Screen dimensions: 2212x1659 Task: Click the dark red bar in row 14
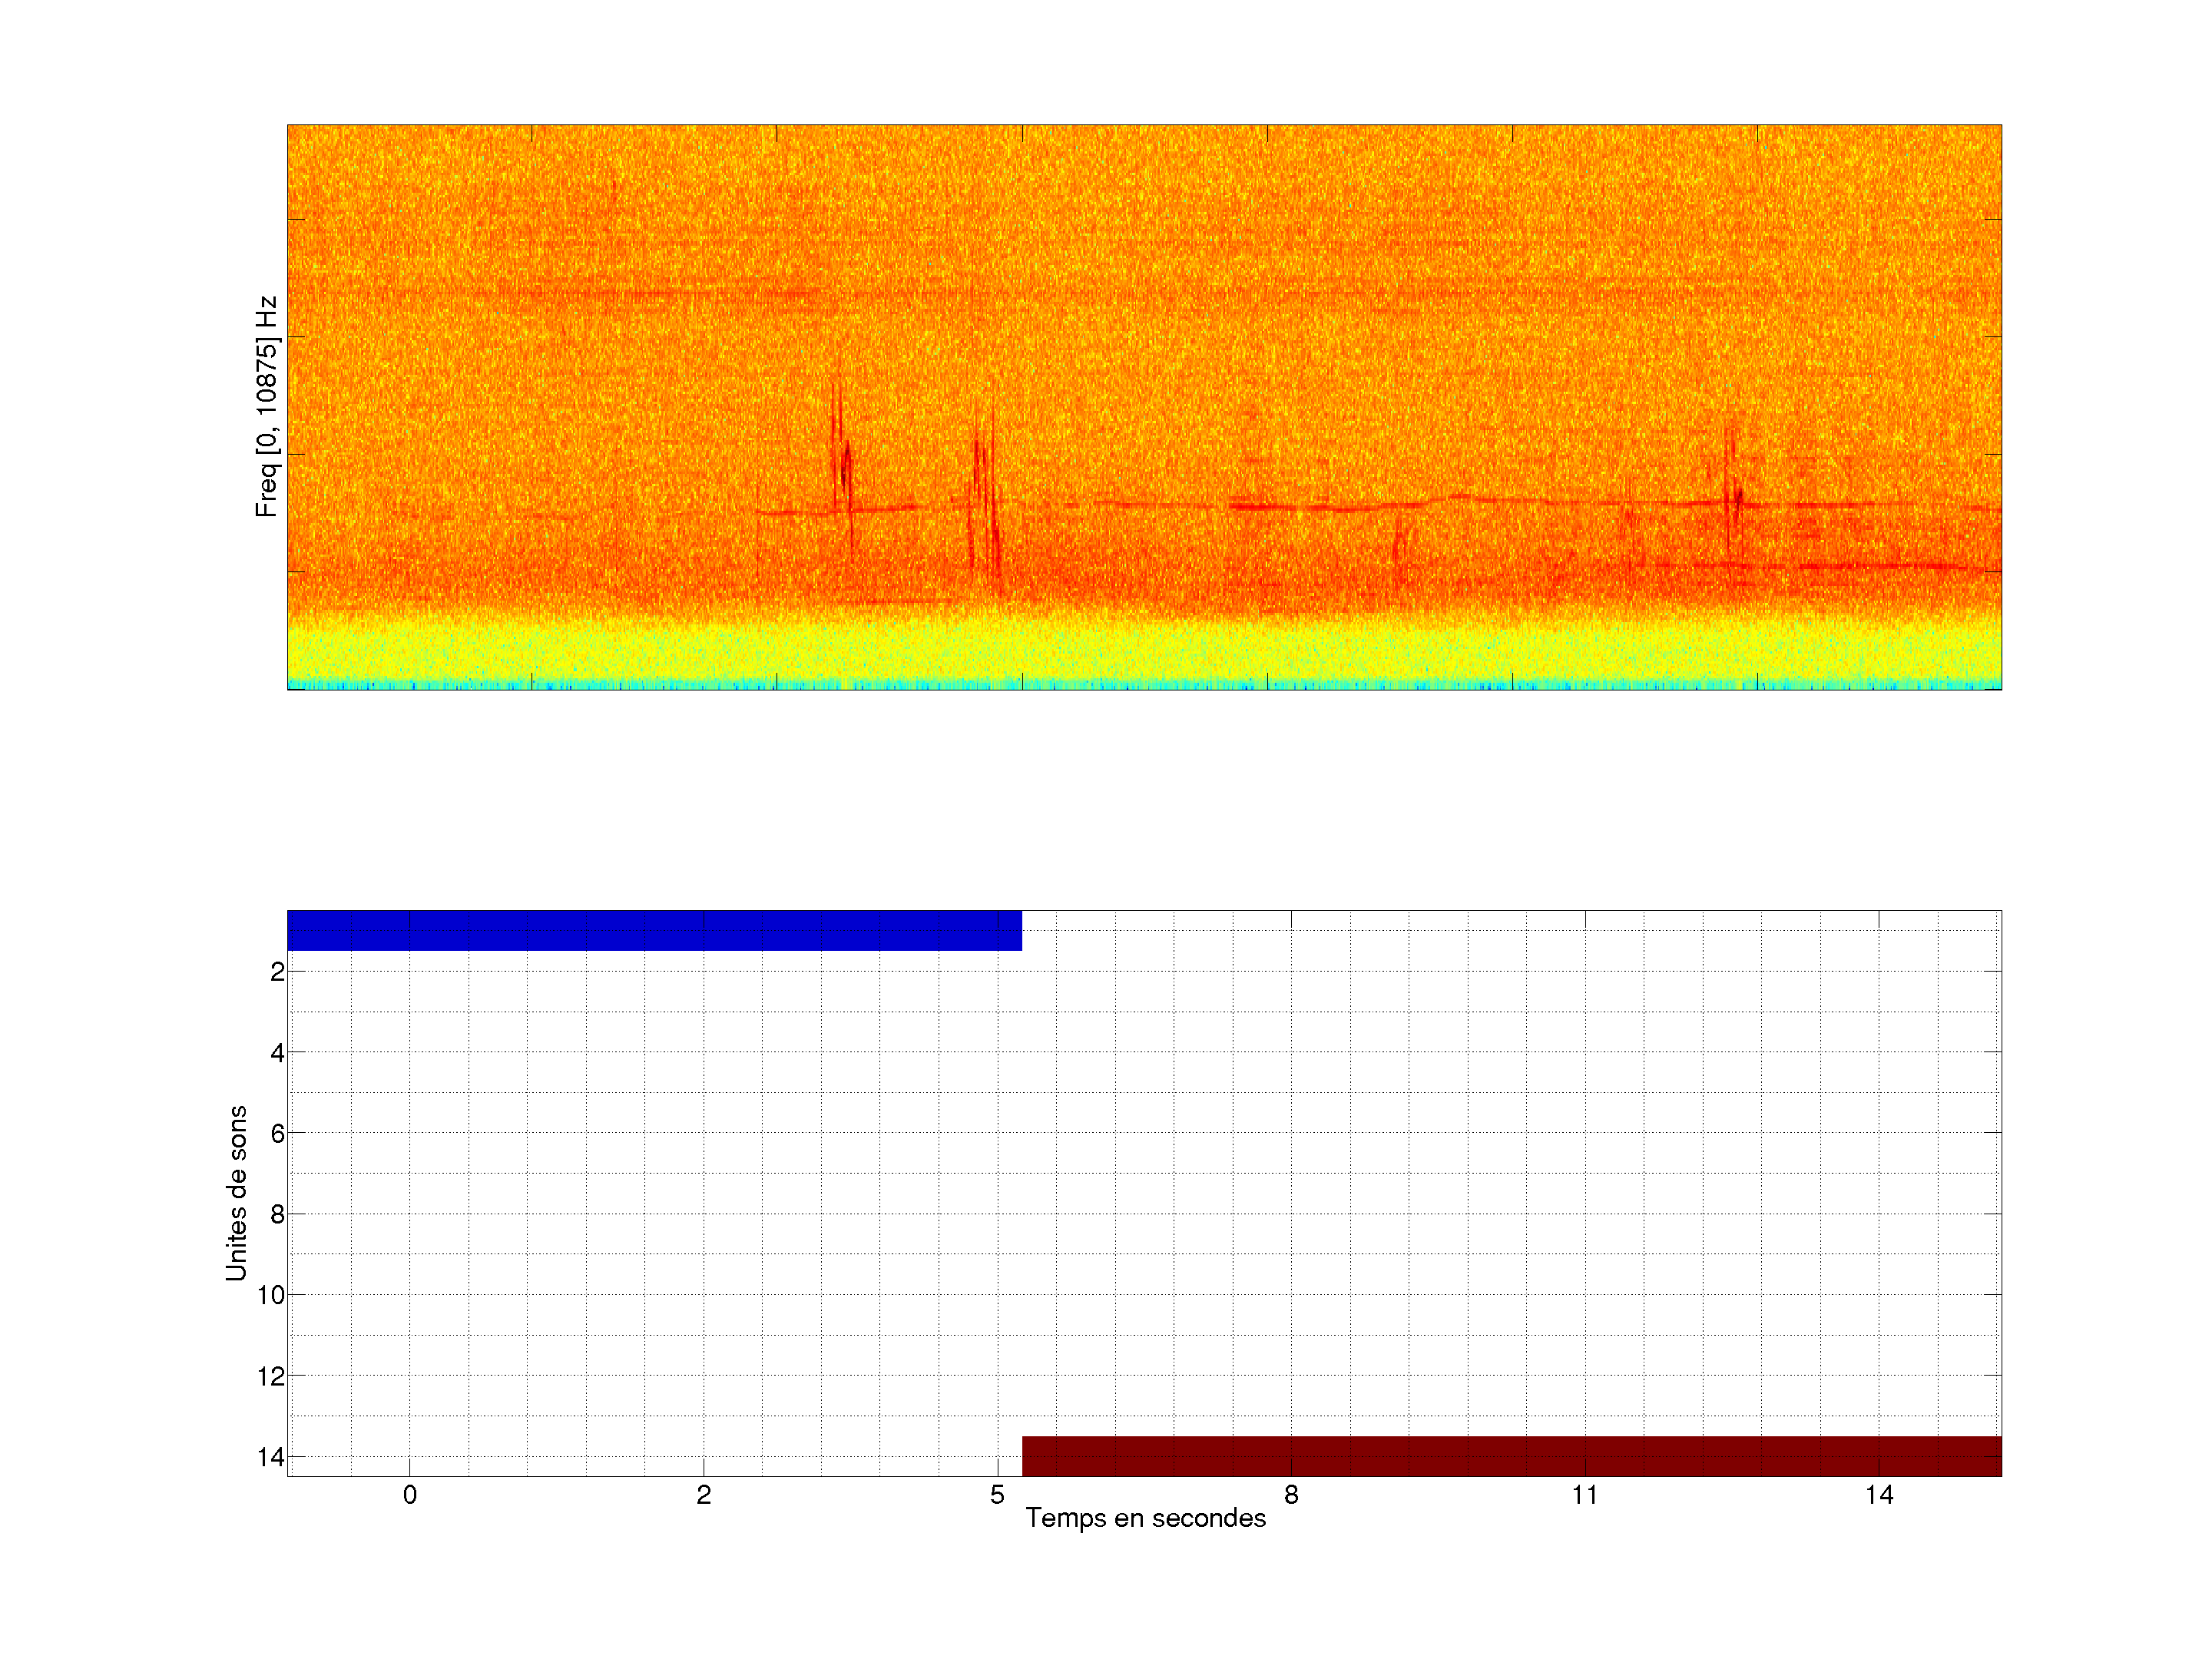click(1511, 1456)
